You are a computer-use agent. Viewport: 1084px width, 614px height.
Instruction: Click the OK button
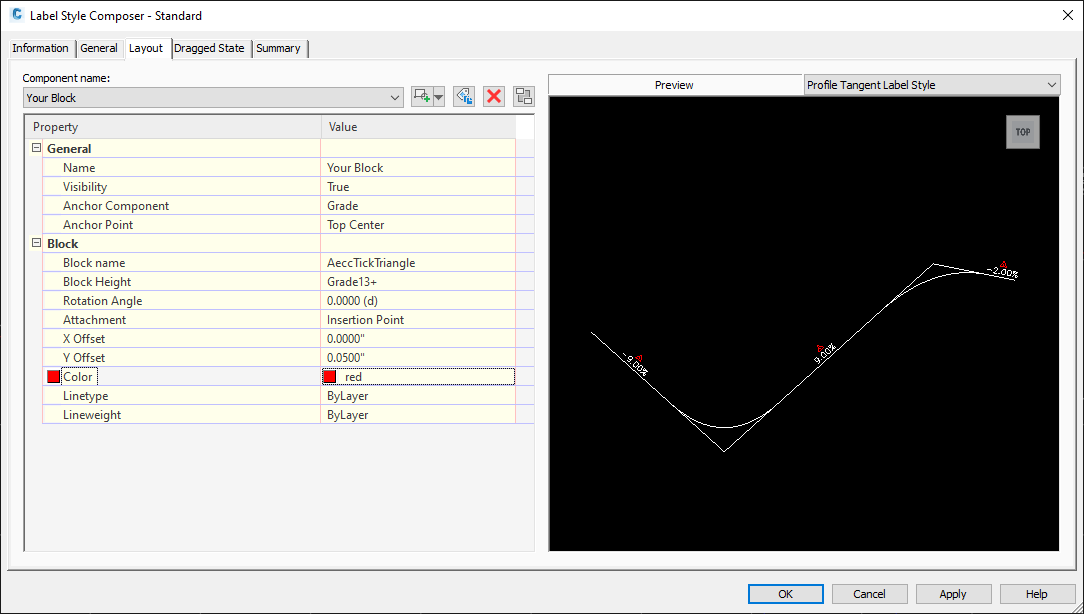pyautogui.click(x=785, y=593)
